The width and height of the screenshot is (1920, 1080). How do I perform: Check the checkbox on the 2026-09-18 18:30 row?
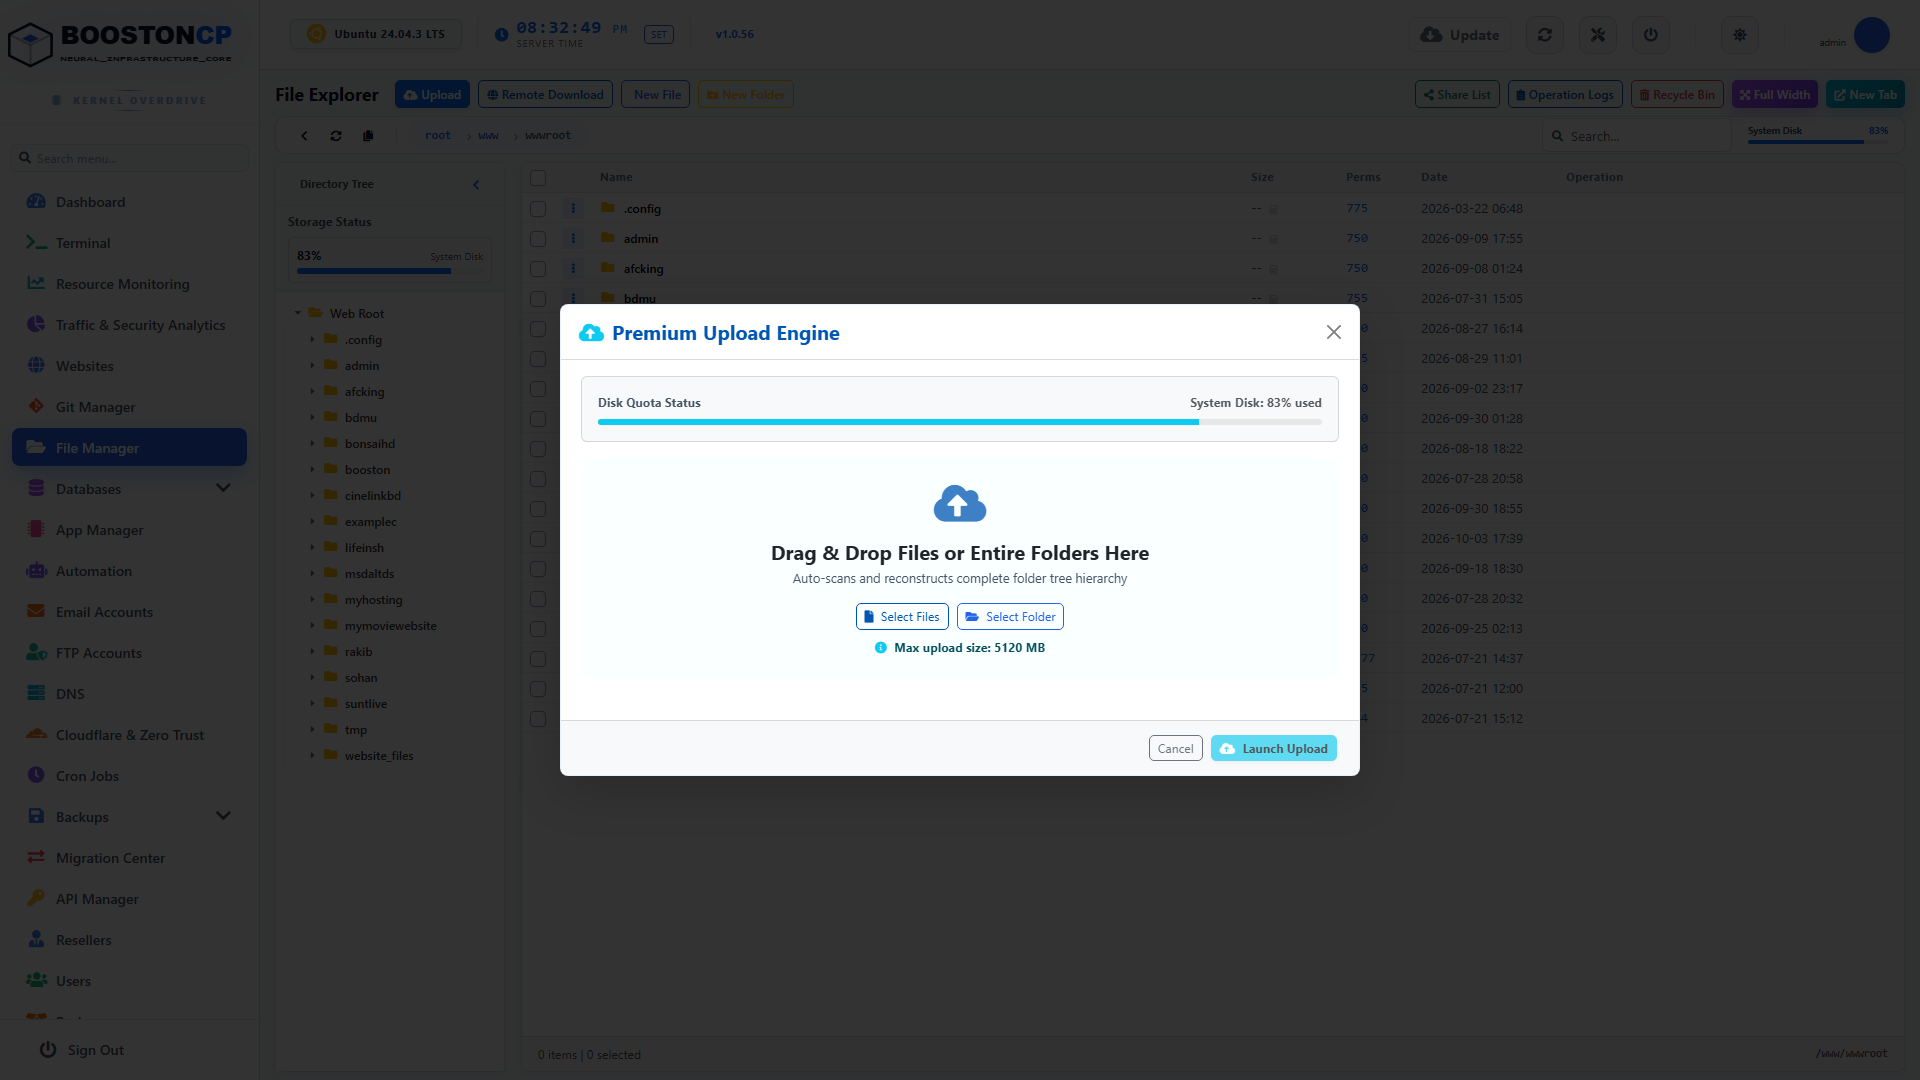pyautogui.click(x=538, y=569)
